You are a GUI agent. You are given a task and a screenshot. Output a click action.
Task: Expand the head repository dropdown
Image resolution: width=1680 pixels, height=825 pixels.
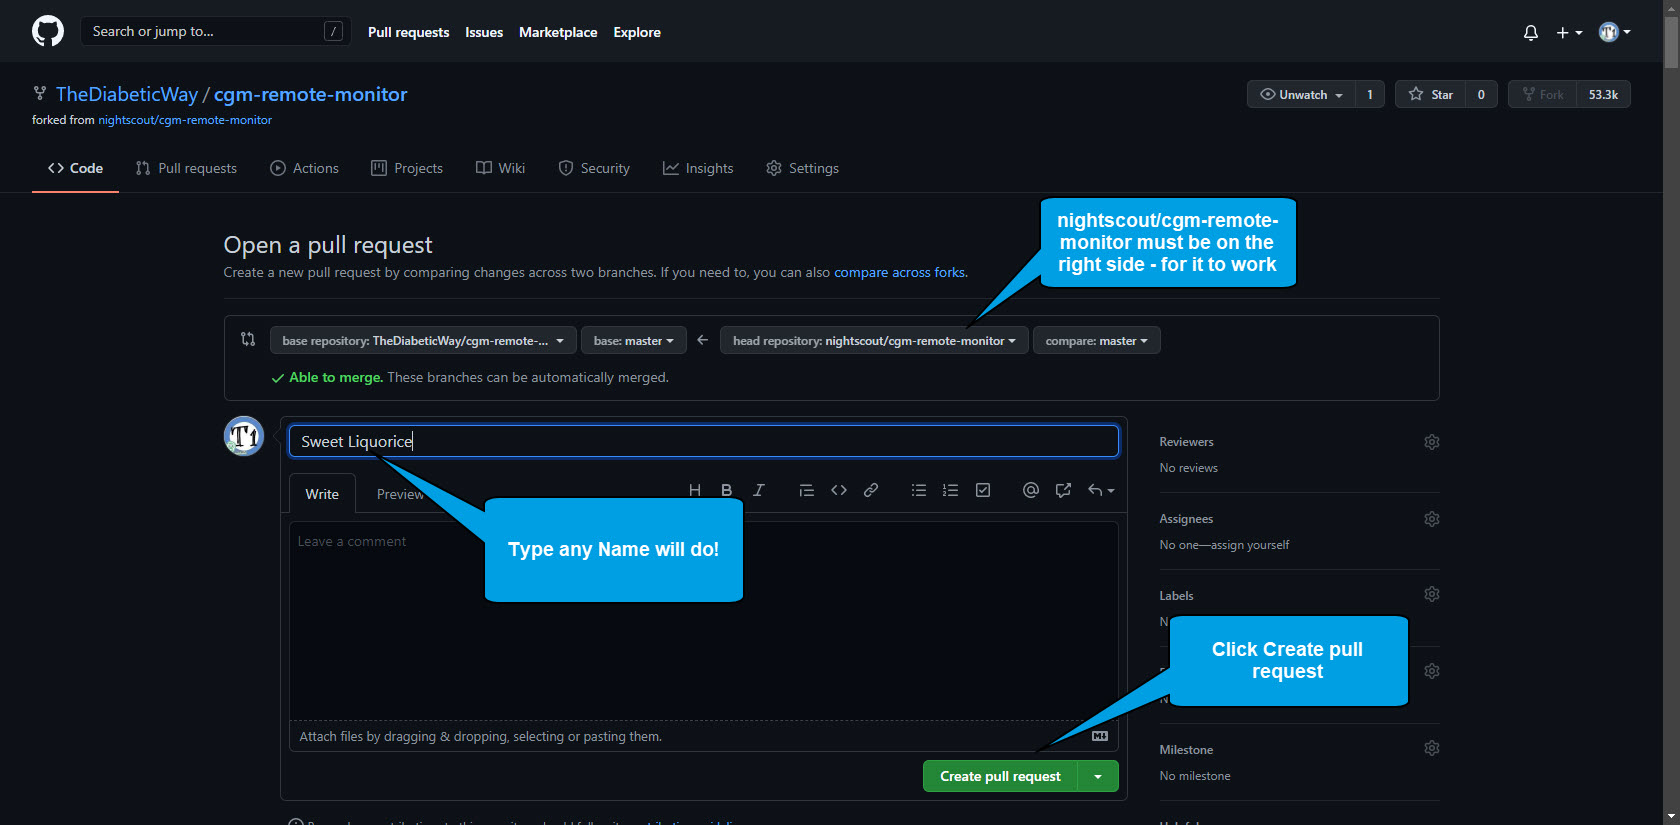click(x=873, y=341)
